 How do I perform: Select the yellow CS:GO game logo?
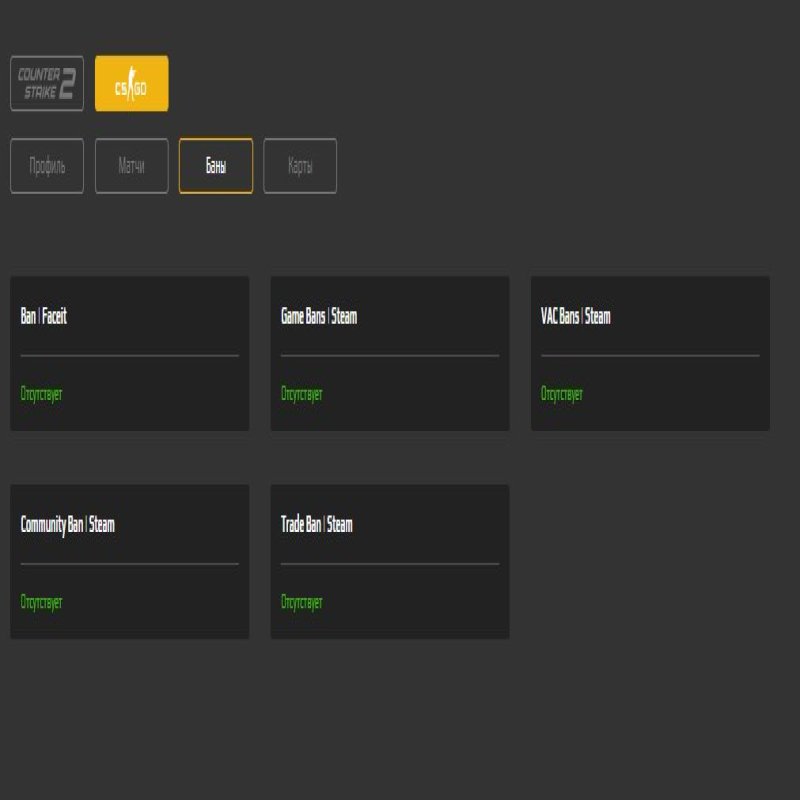pos(131,83)
